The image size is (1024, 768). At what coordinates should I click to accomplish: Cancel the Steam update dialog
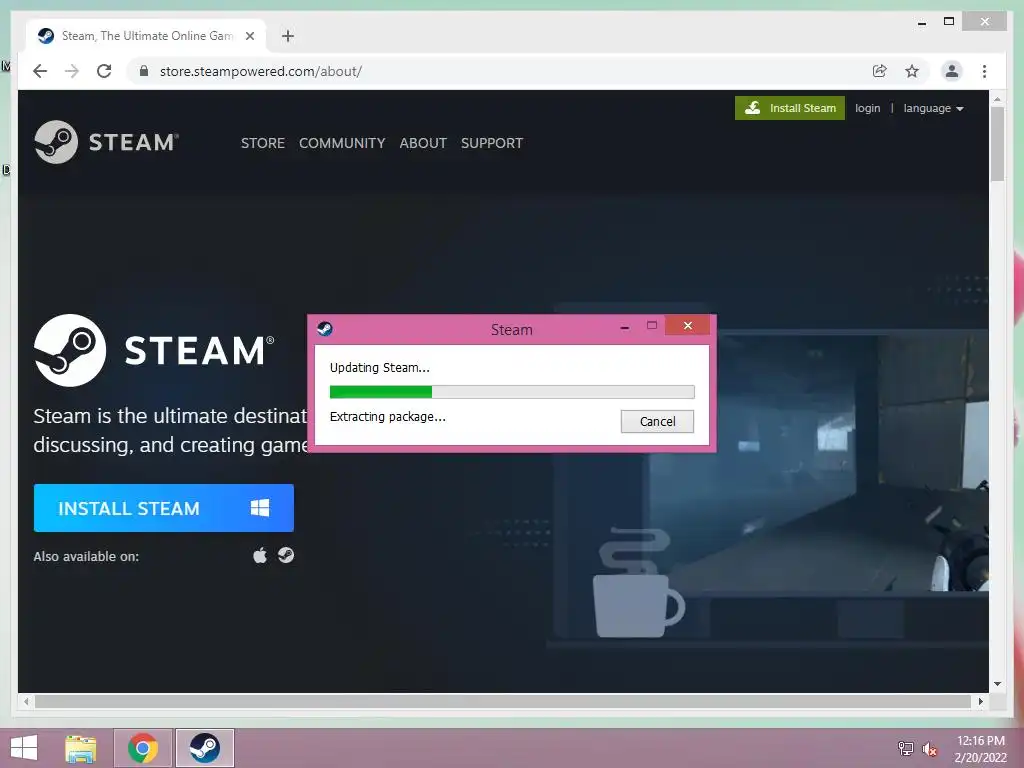(x=657, y=421)
